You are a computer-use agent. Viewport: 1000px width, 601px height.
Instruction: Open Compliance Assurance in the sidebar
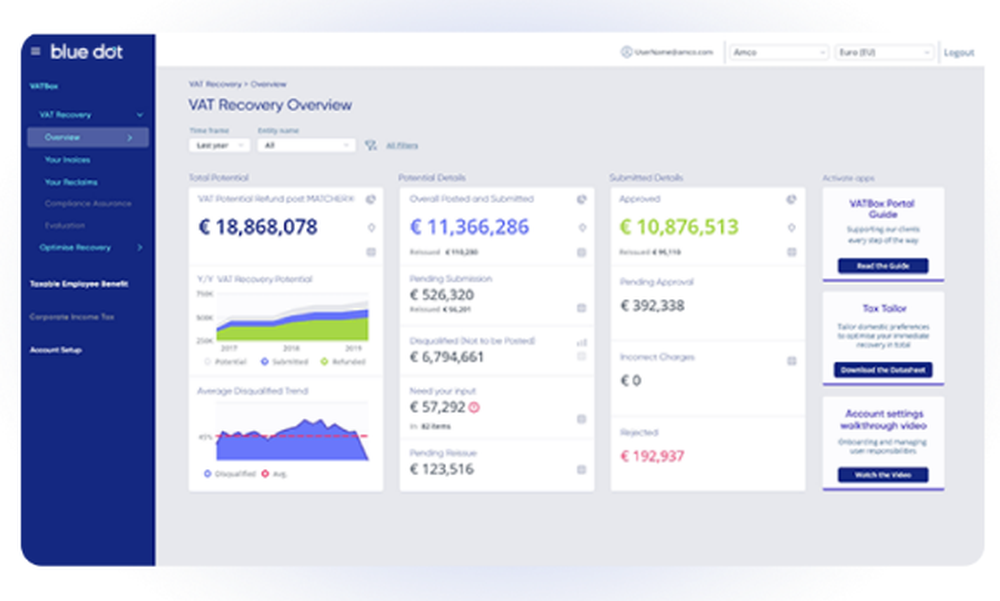coord(88,204)
